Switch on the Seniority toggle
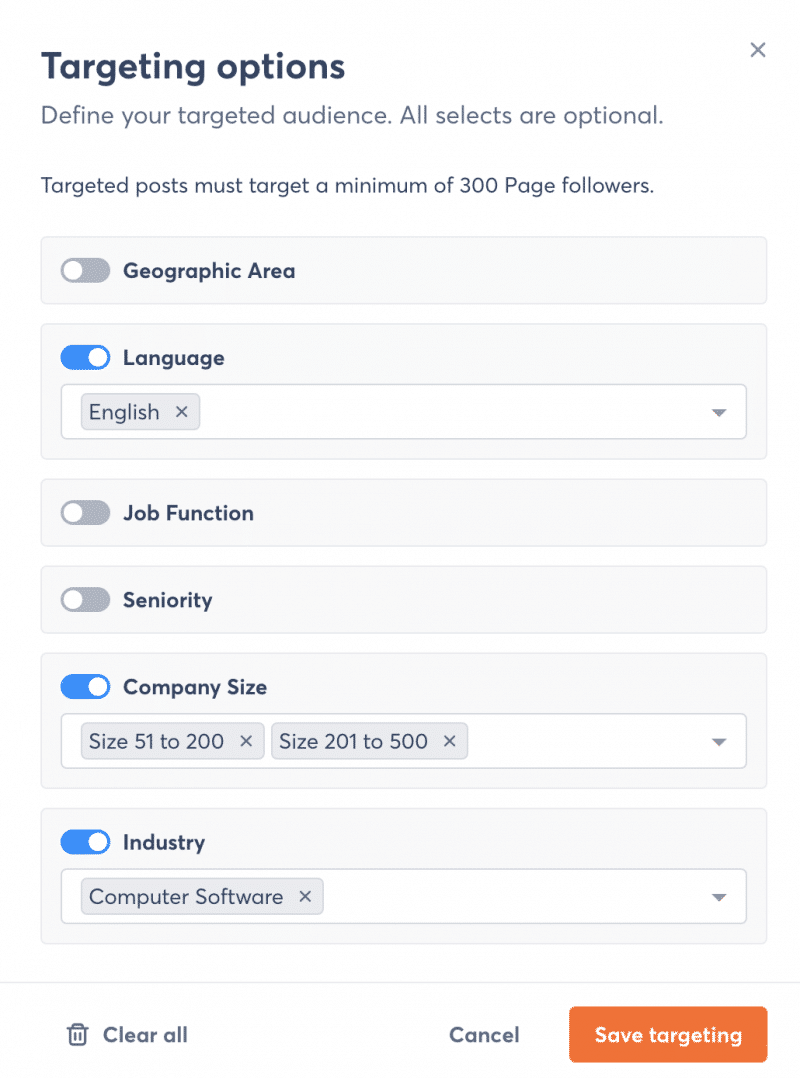Image resolution: width=800 pixels, height=1078 pixels. coord(85,600)
